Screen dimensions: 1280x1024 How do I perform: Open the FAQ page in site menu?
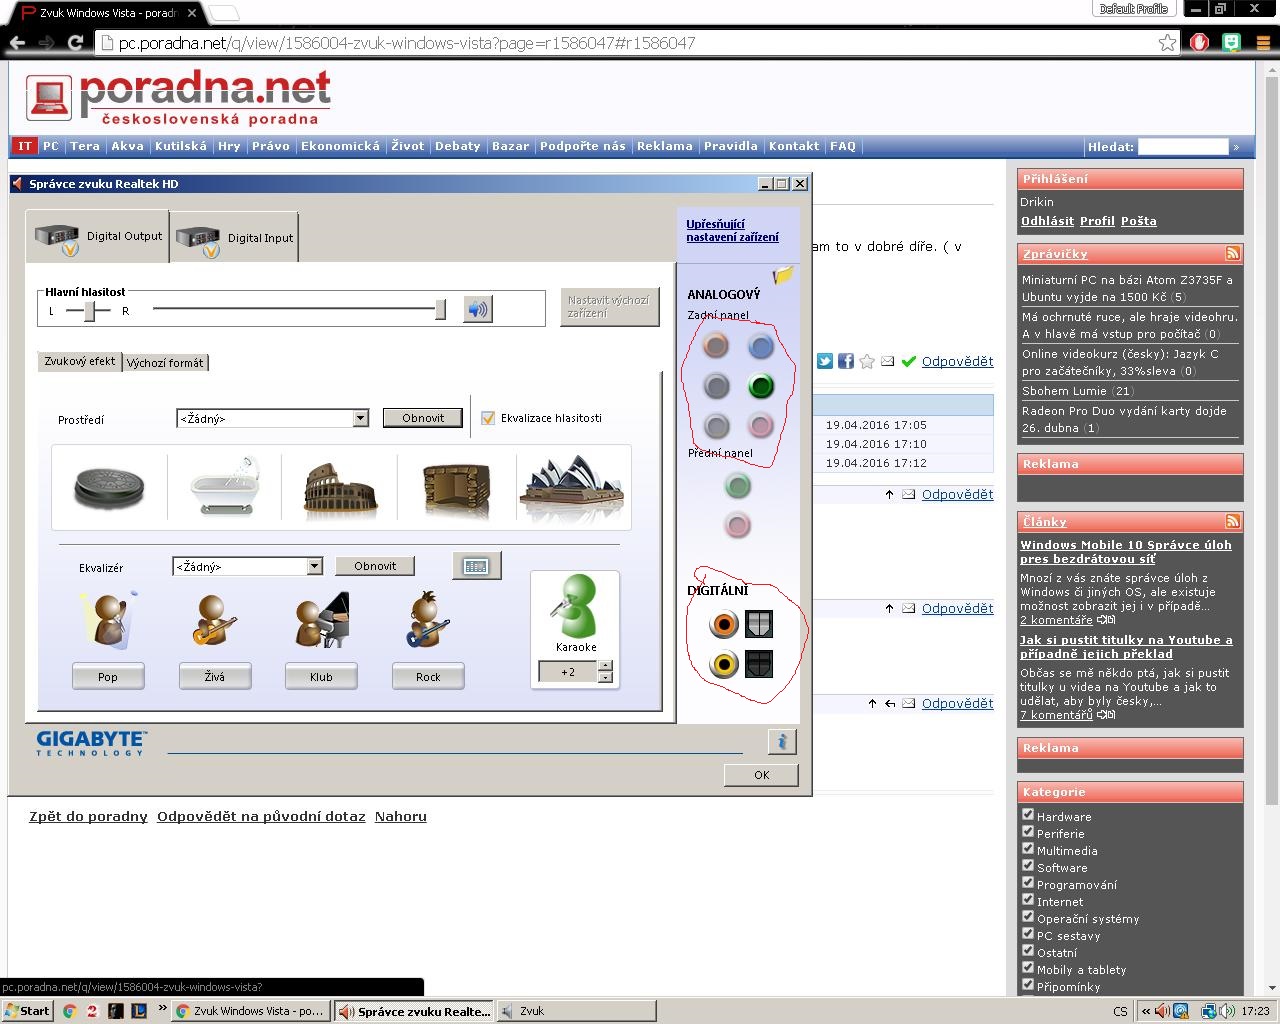pyautogui.click(x=843, y=146)
